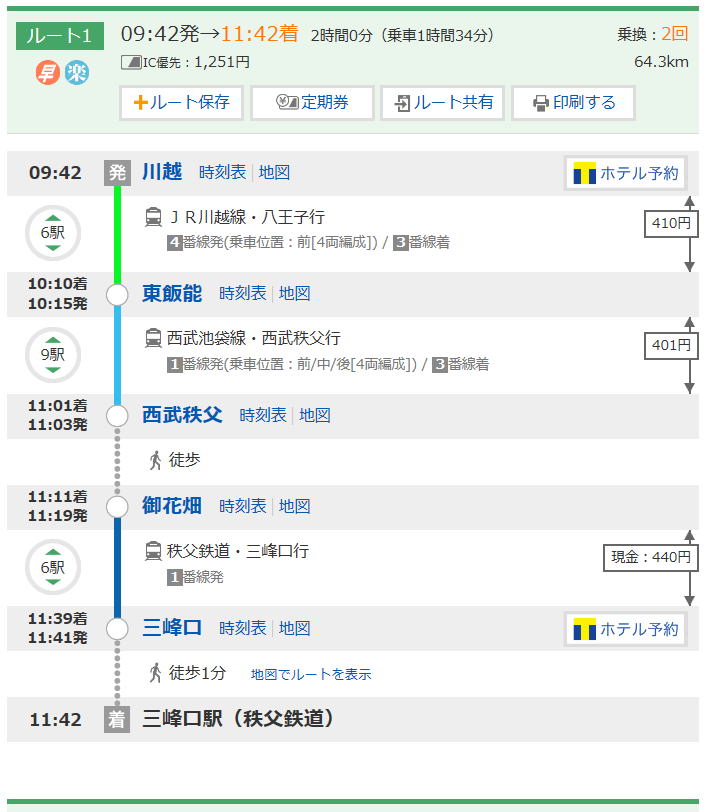
Task: Click 地図でルートを表示 walking route link
Action: 311,674
